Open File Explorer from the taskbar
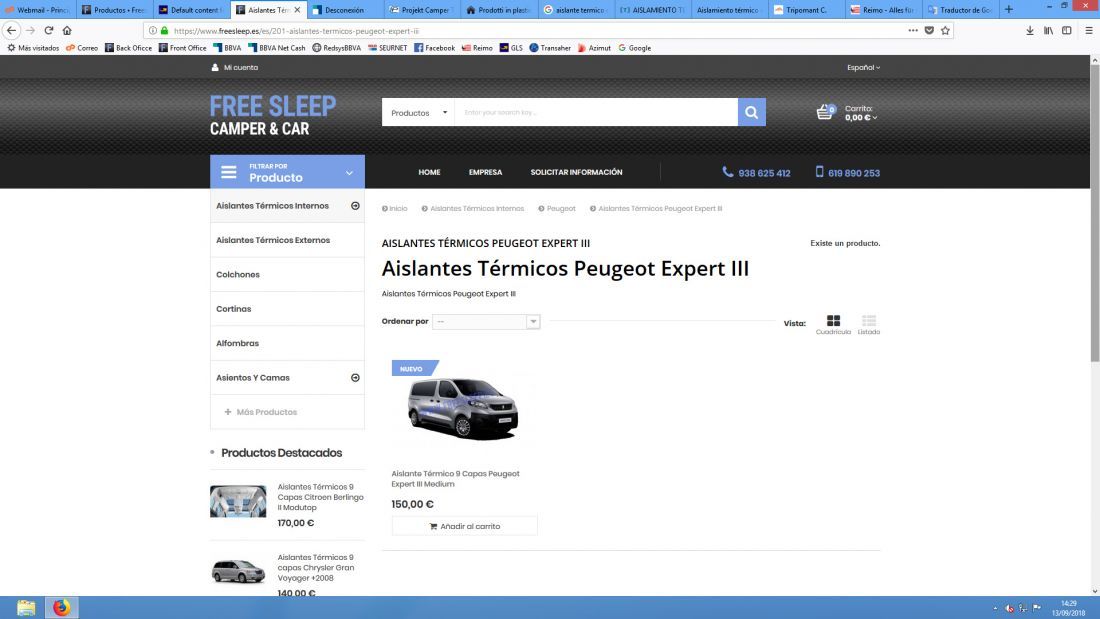Viewport: 1100px width, 619px height. (26, 607)
